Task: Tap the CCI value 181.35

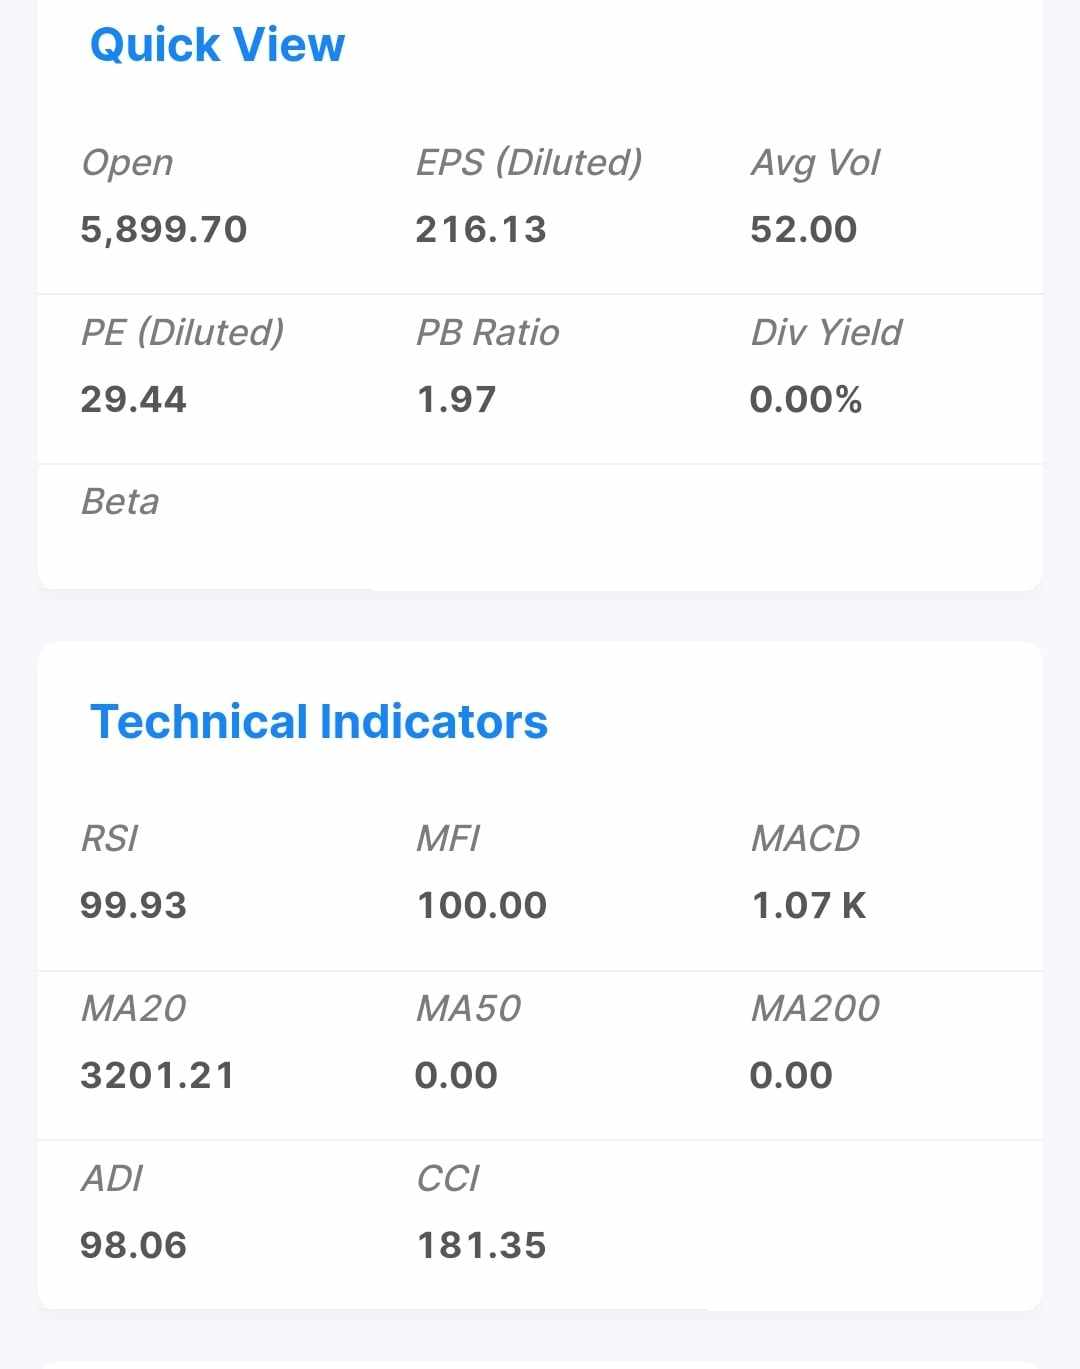Action: (x=481, y=1246)
